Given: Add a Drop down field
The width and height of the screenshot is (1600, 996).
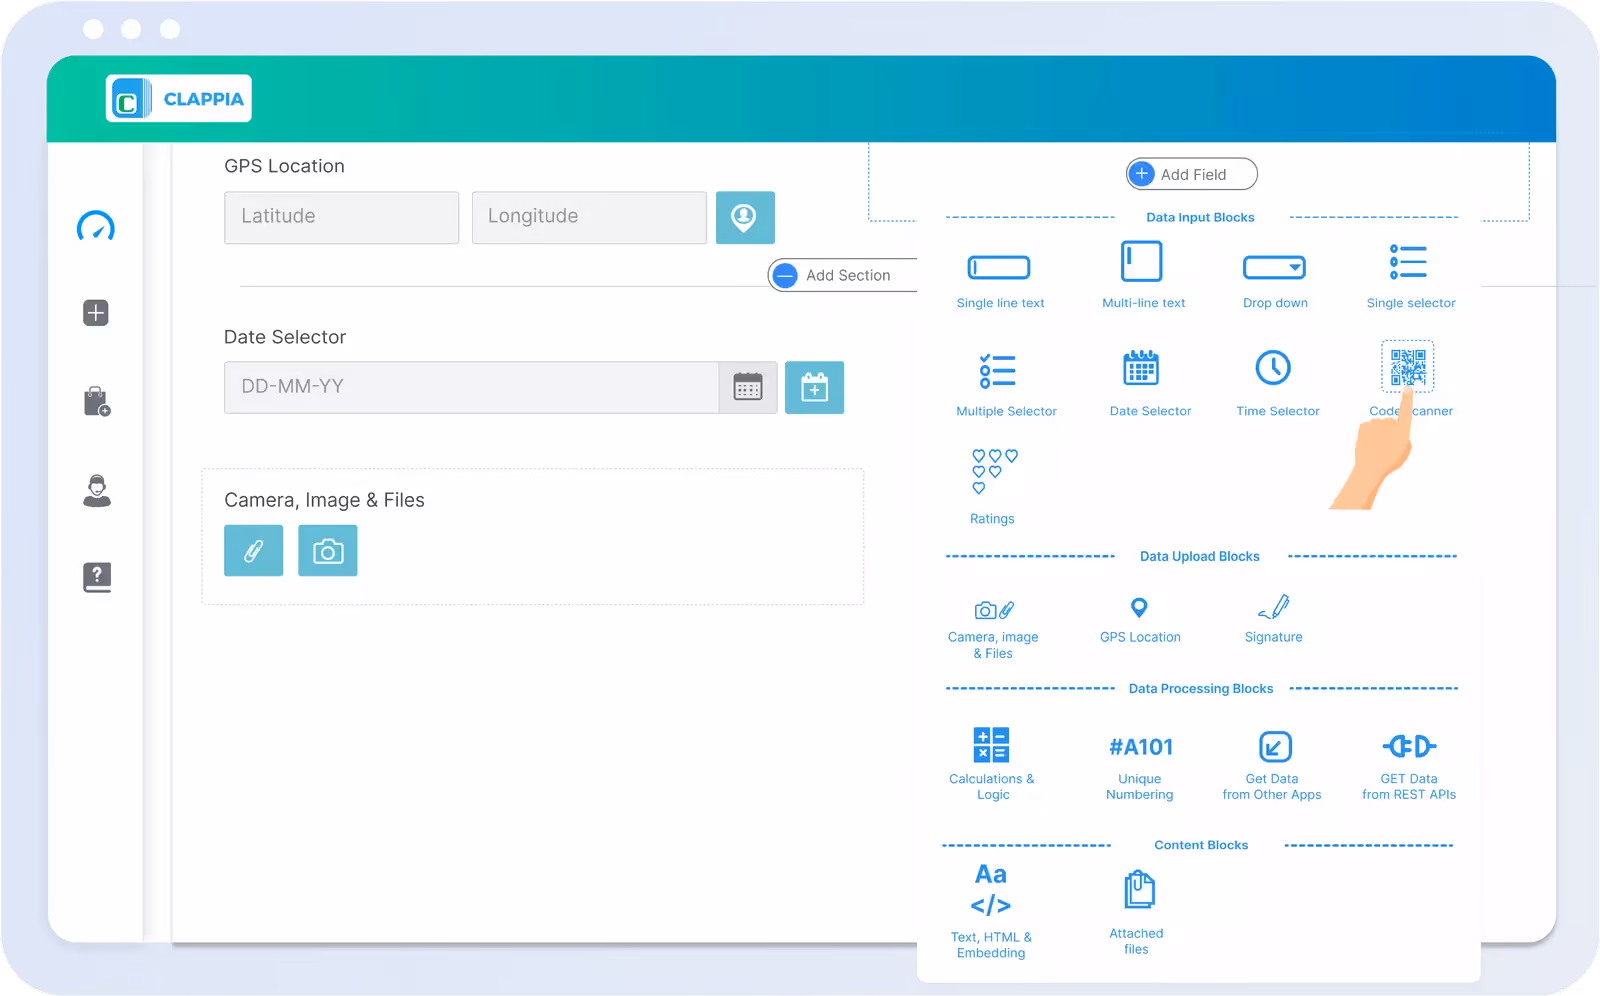Looking at the screenshot, I should 1274,268.
